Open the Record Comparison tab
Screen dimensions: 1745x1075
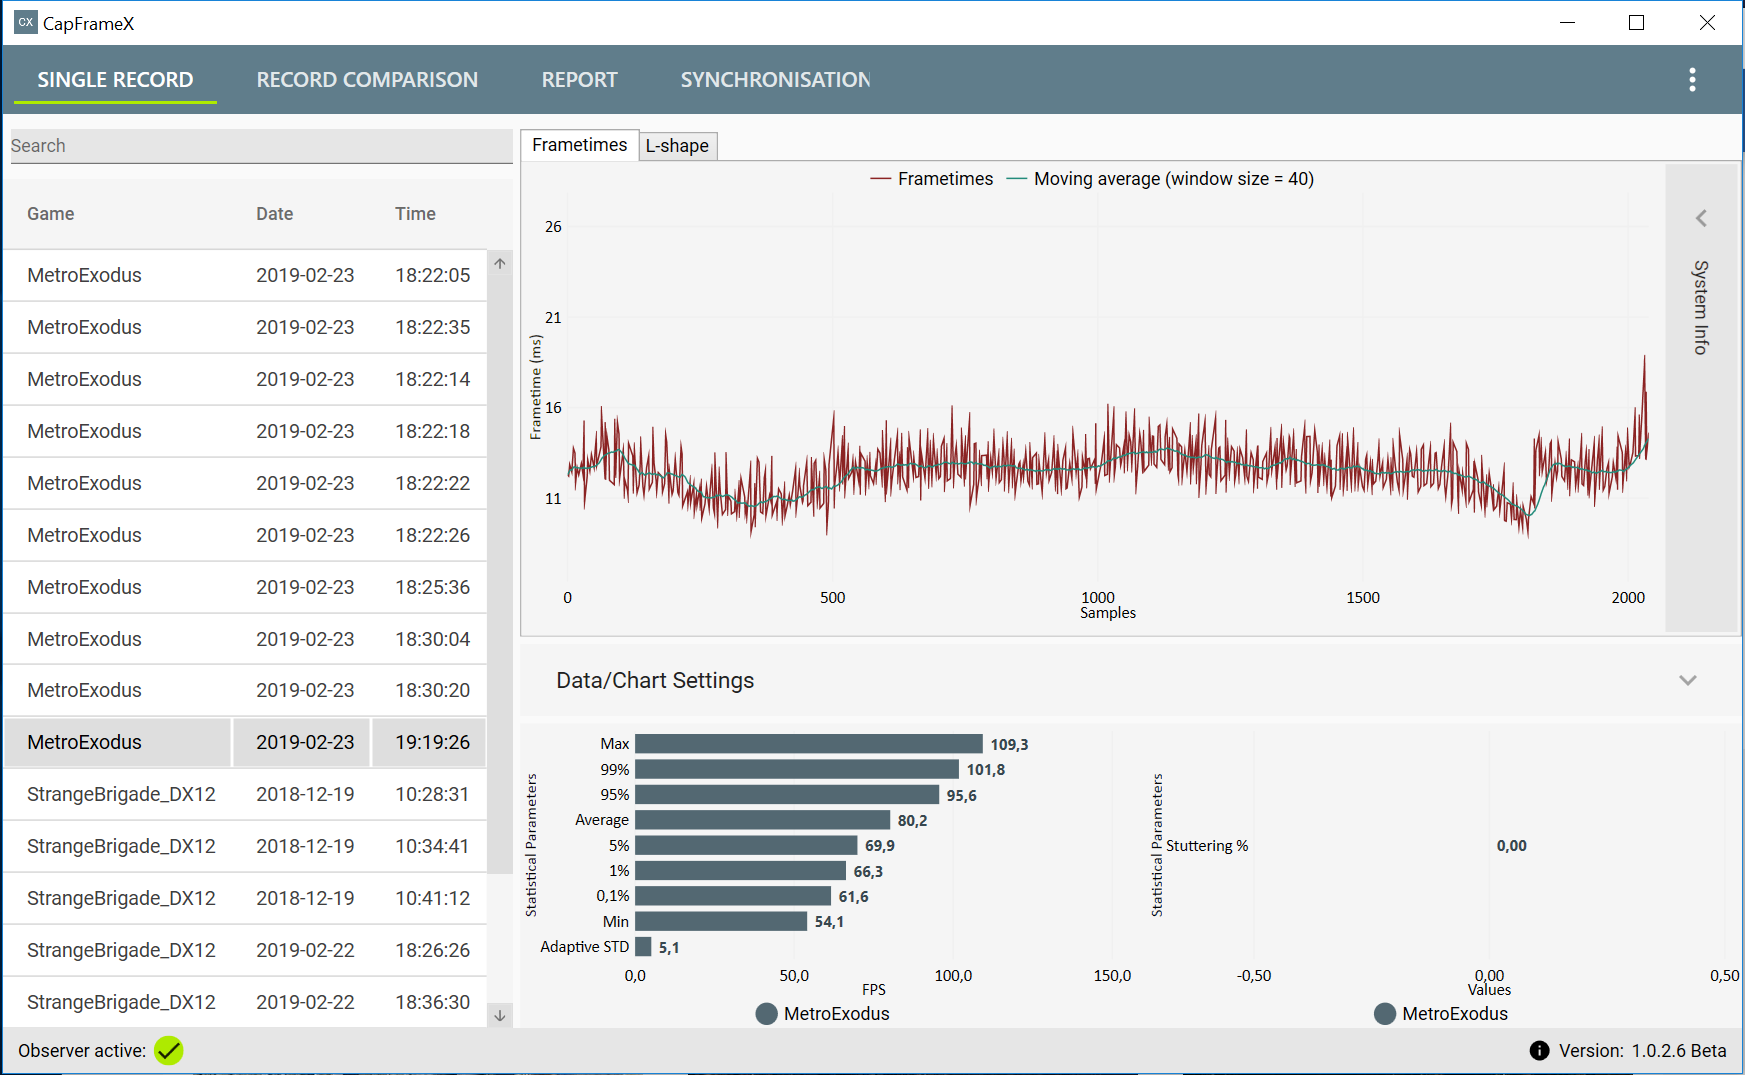point(367,80)
